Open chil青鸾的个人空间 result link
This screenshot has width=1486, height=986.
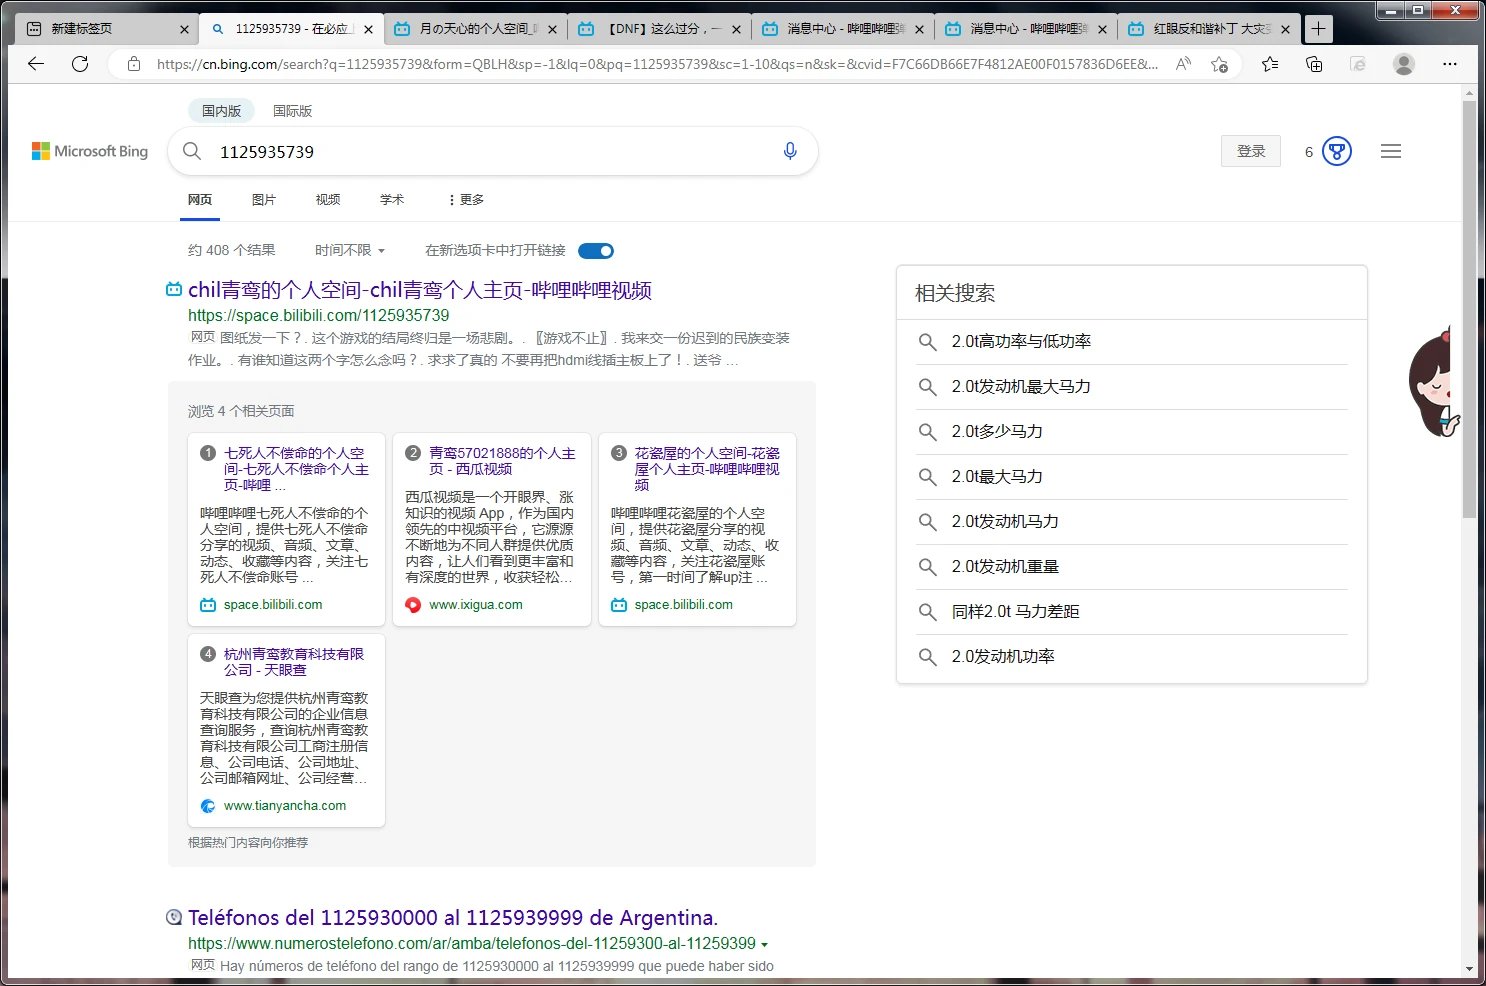click(420, 290)
